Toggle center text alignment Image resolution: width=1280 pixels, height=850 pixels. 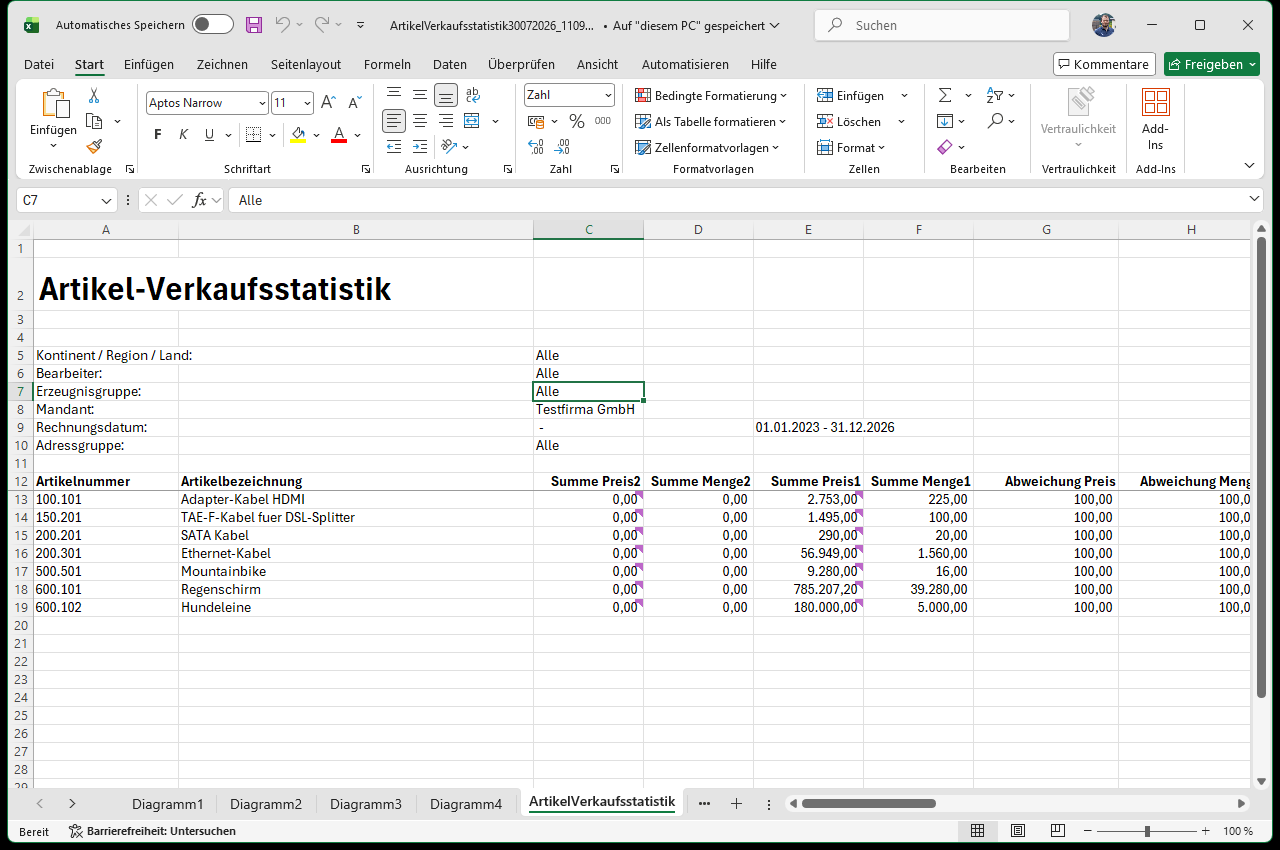[x=420, y=121]
